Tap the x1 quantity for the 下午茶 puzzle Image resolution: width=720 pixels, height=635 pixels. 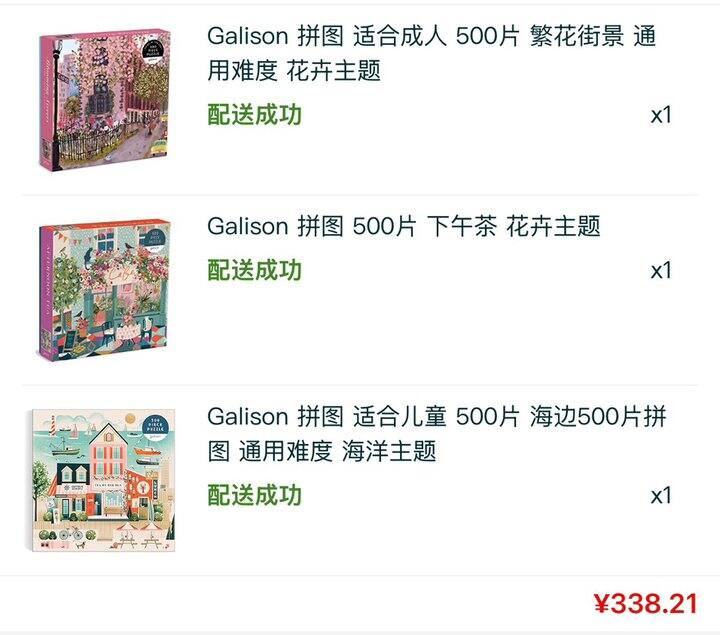tap(661, 270)
